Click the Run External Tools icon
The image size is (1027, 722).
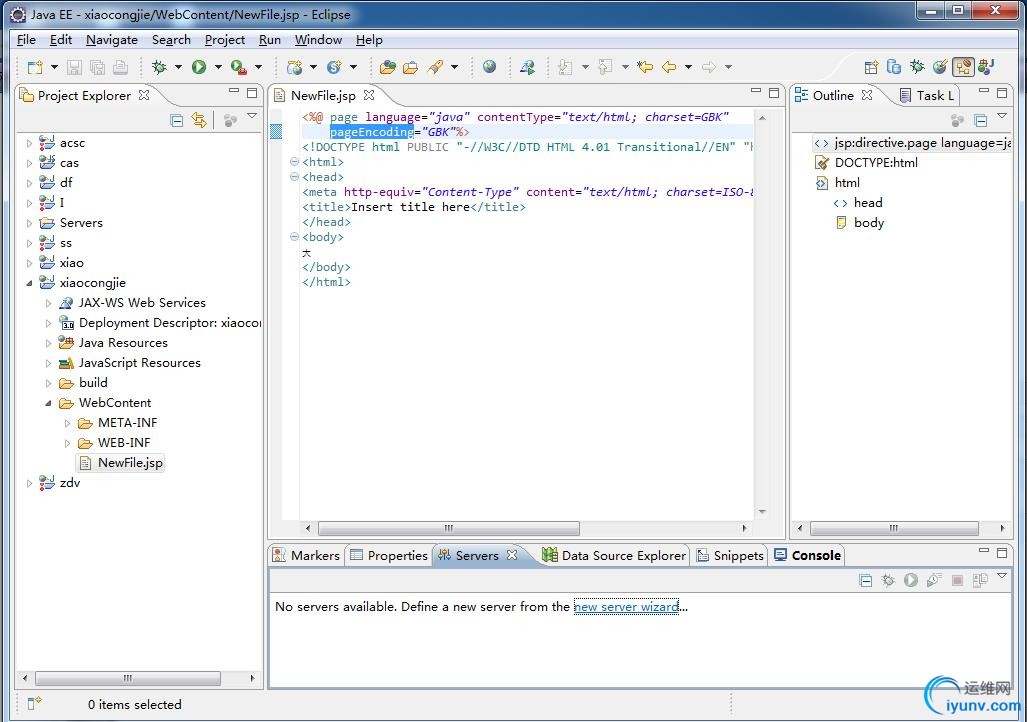click(x=238, y=67)
